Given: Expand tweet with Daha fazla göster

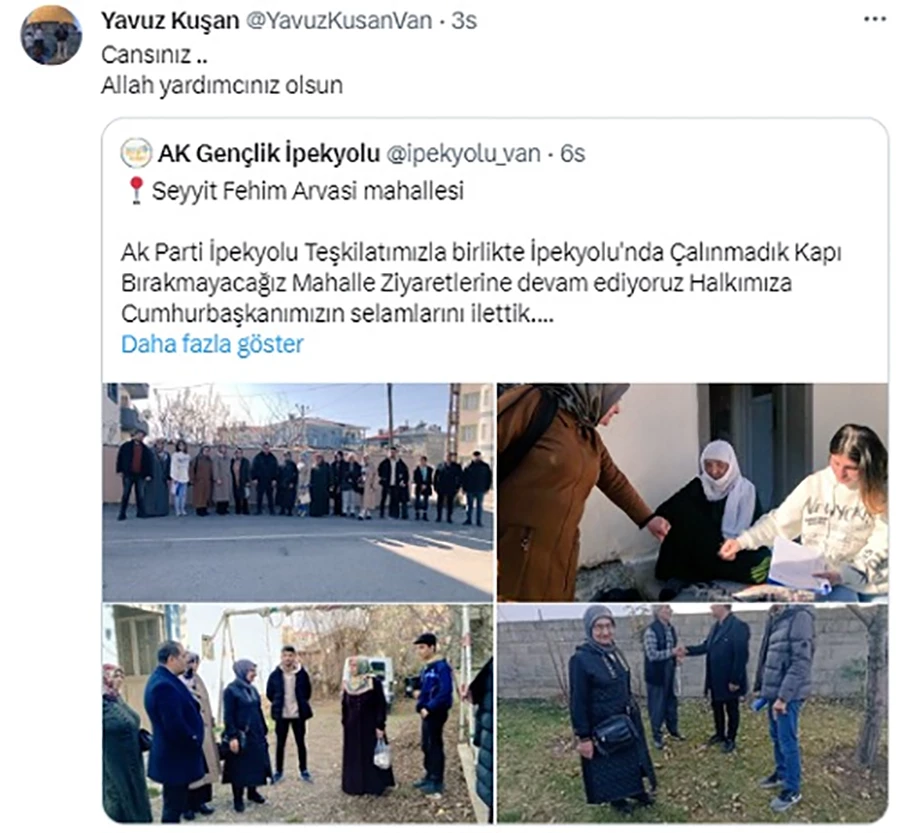Looking at the screenshot, I should (x=212, y=344).
